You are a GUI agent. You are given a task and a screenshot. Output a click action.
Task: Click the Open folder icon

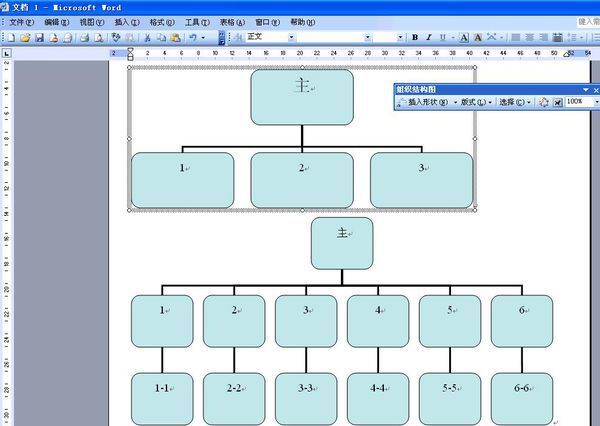(x=25, y=37)
